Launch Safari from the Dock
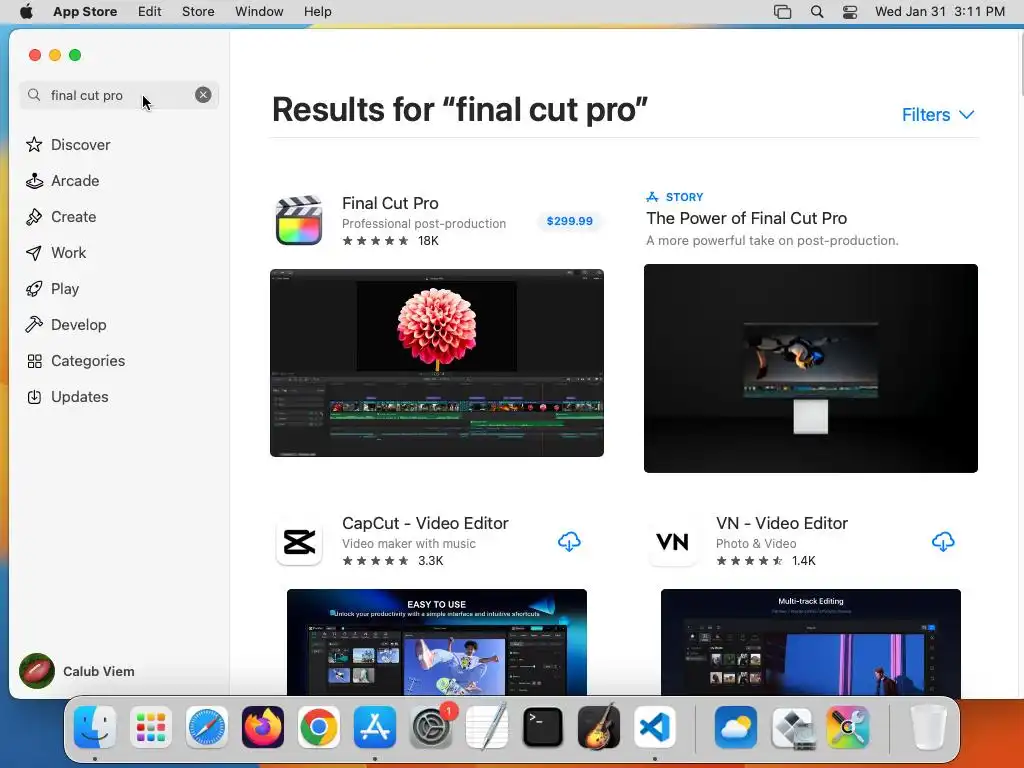 pos(207,727)
